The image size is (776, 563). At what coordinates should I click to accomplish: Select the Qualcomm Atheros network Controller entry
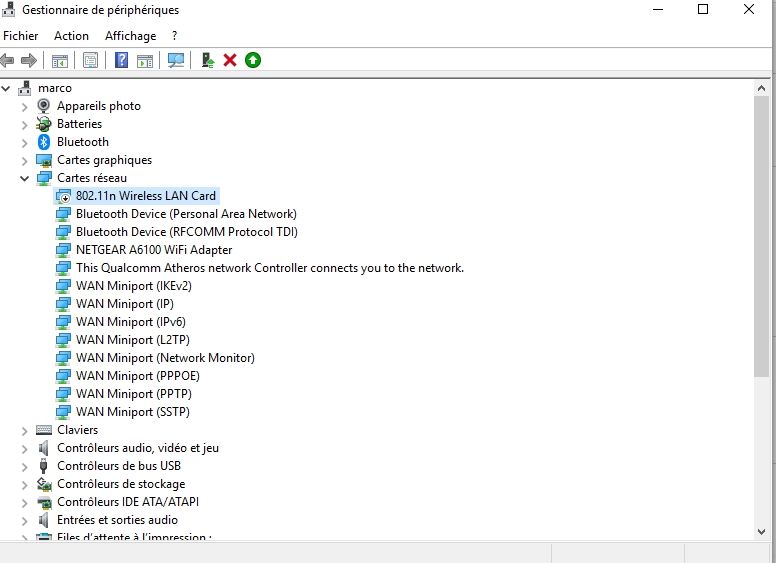coord(270,268)
